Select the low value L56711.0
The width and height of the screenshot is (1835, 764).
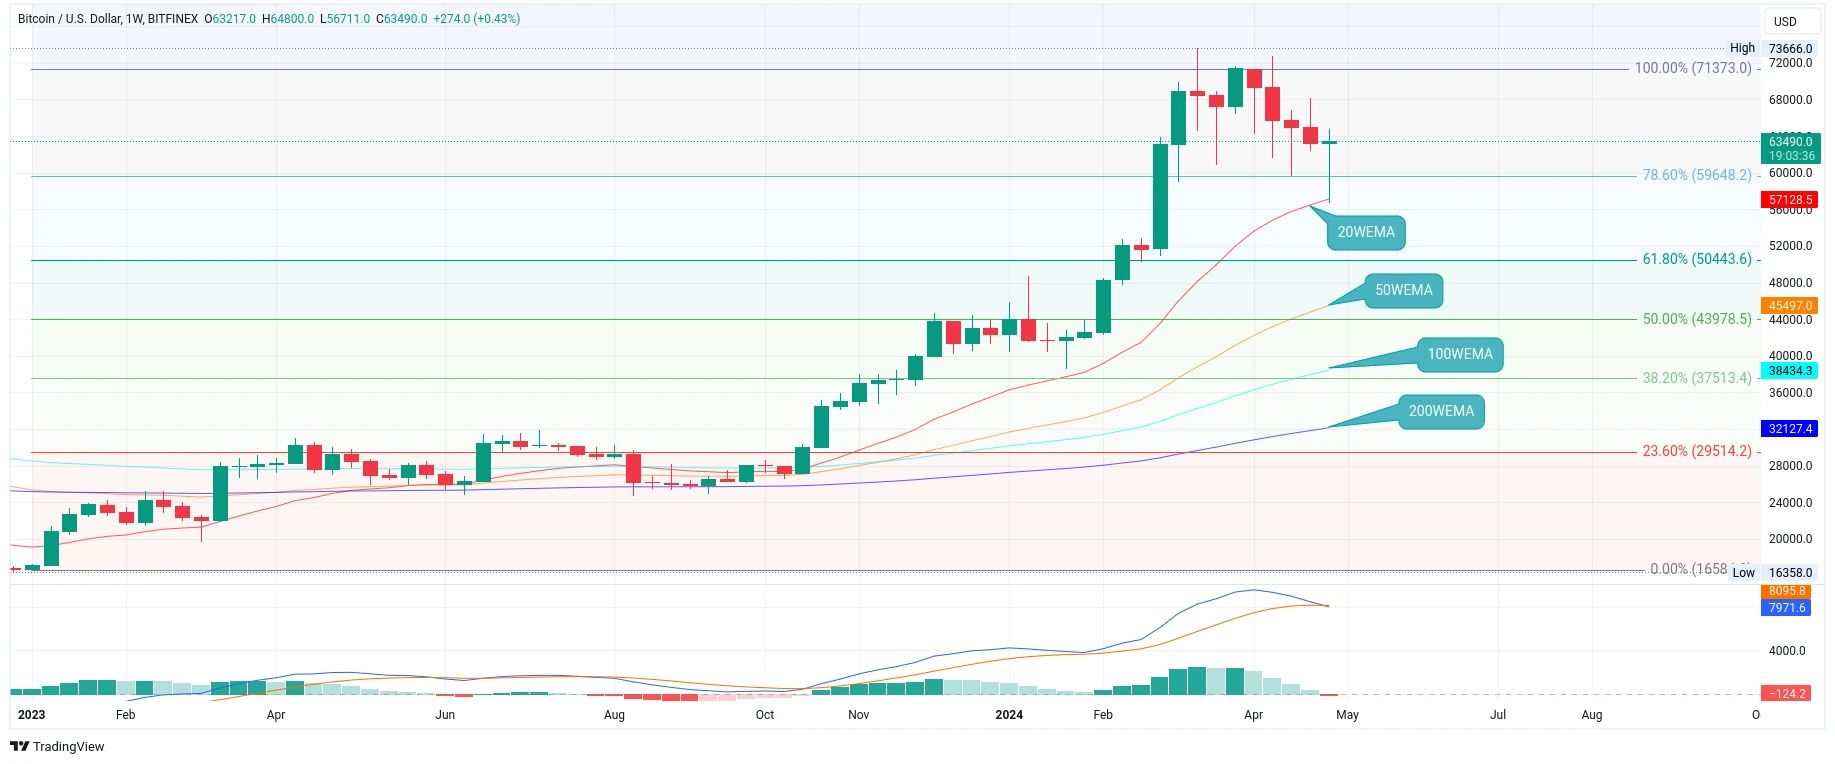tap(345, 19)
